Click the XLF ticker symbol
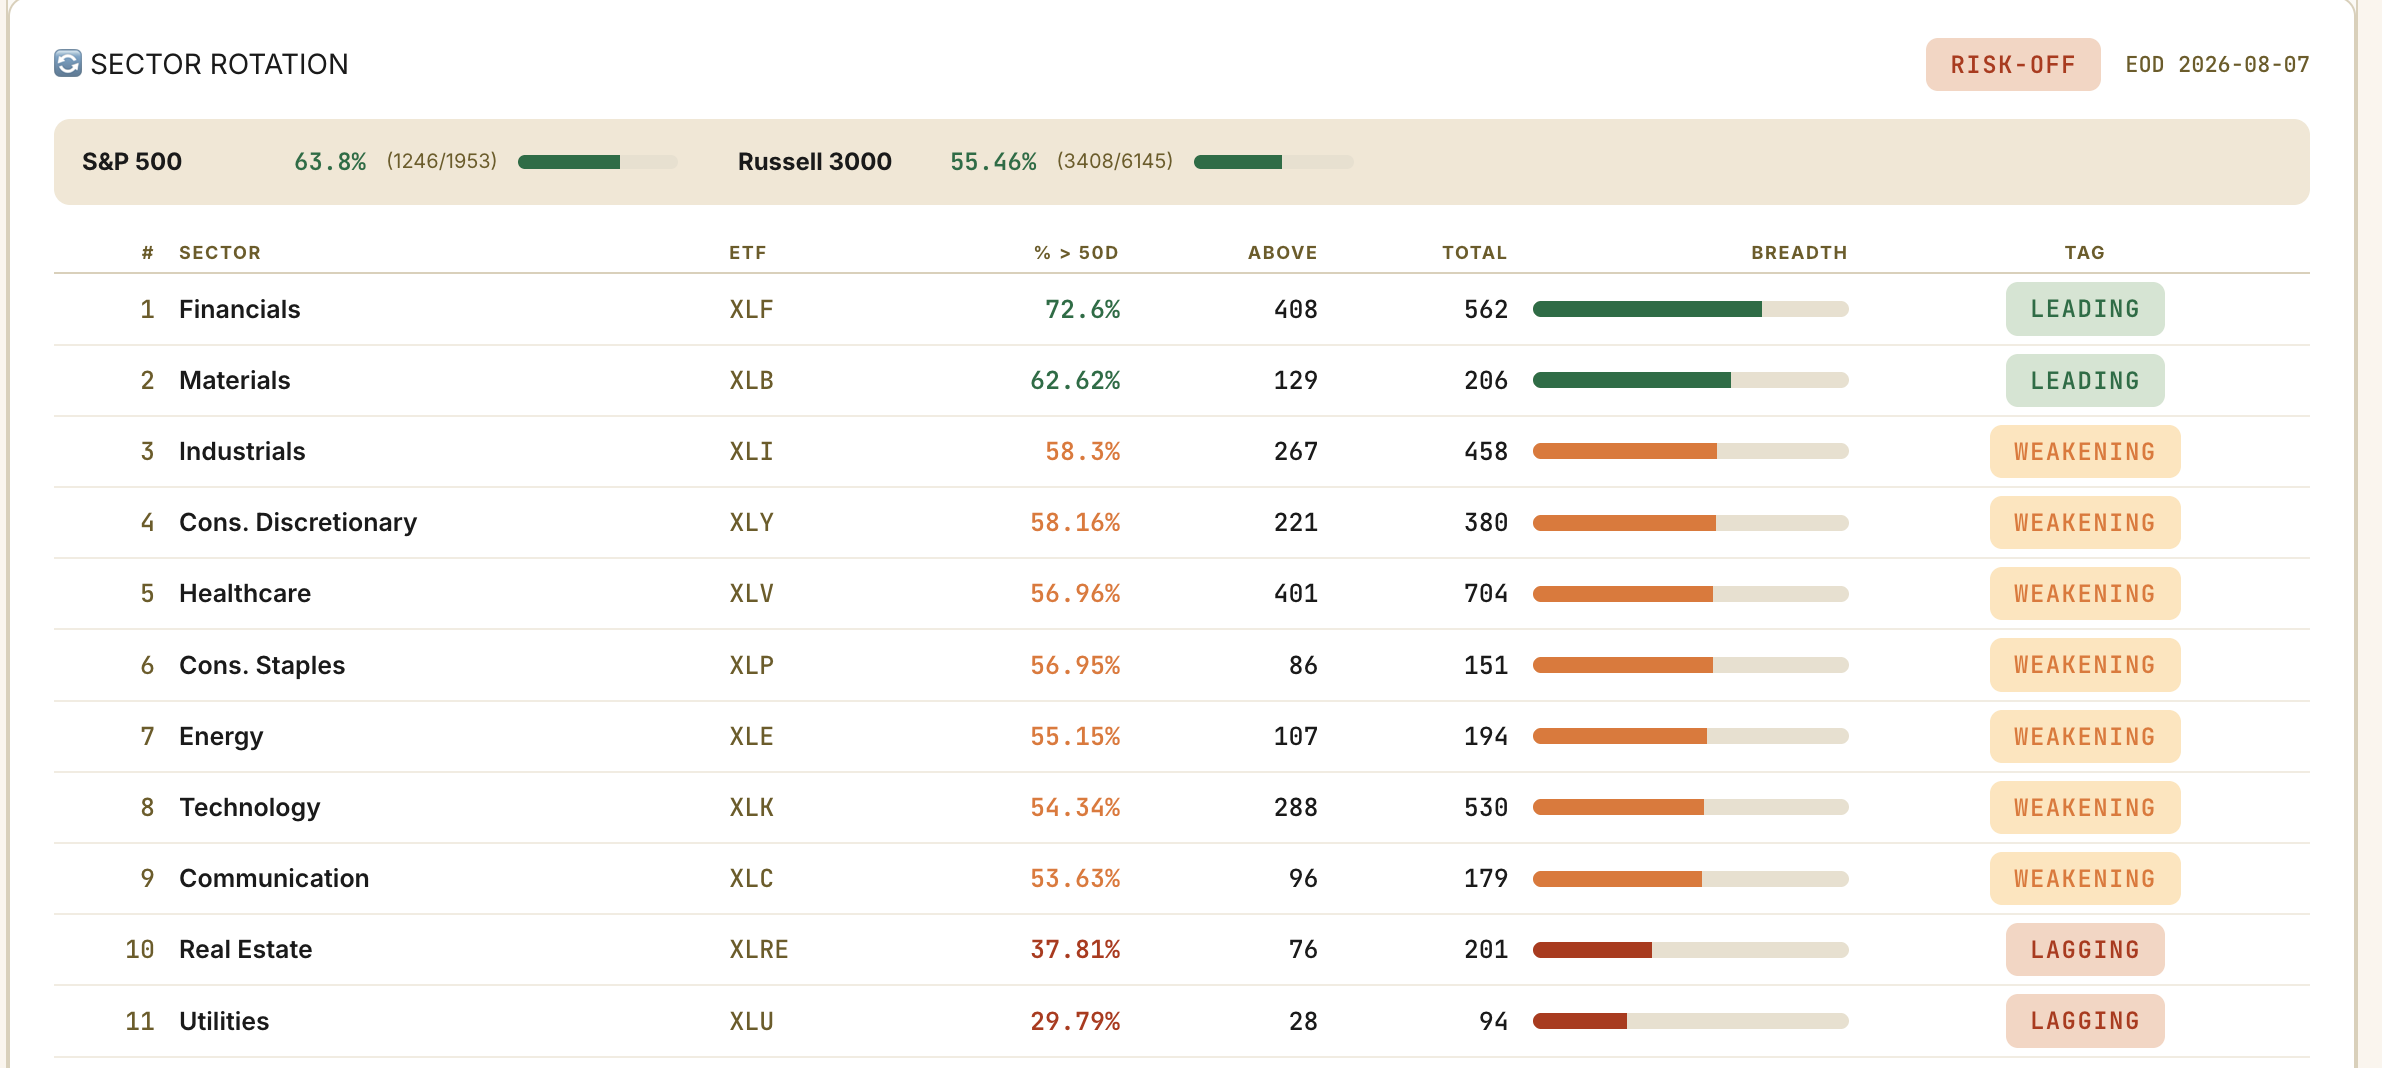 tap(752, 310)
